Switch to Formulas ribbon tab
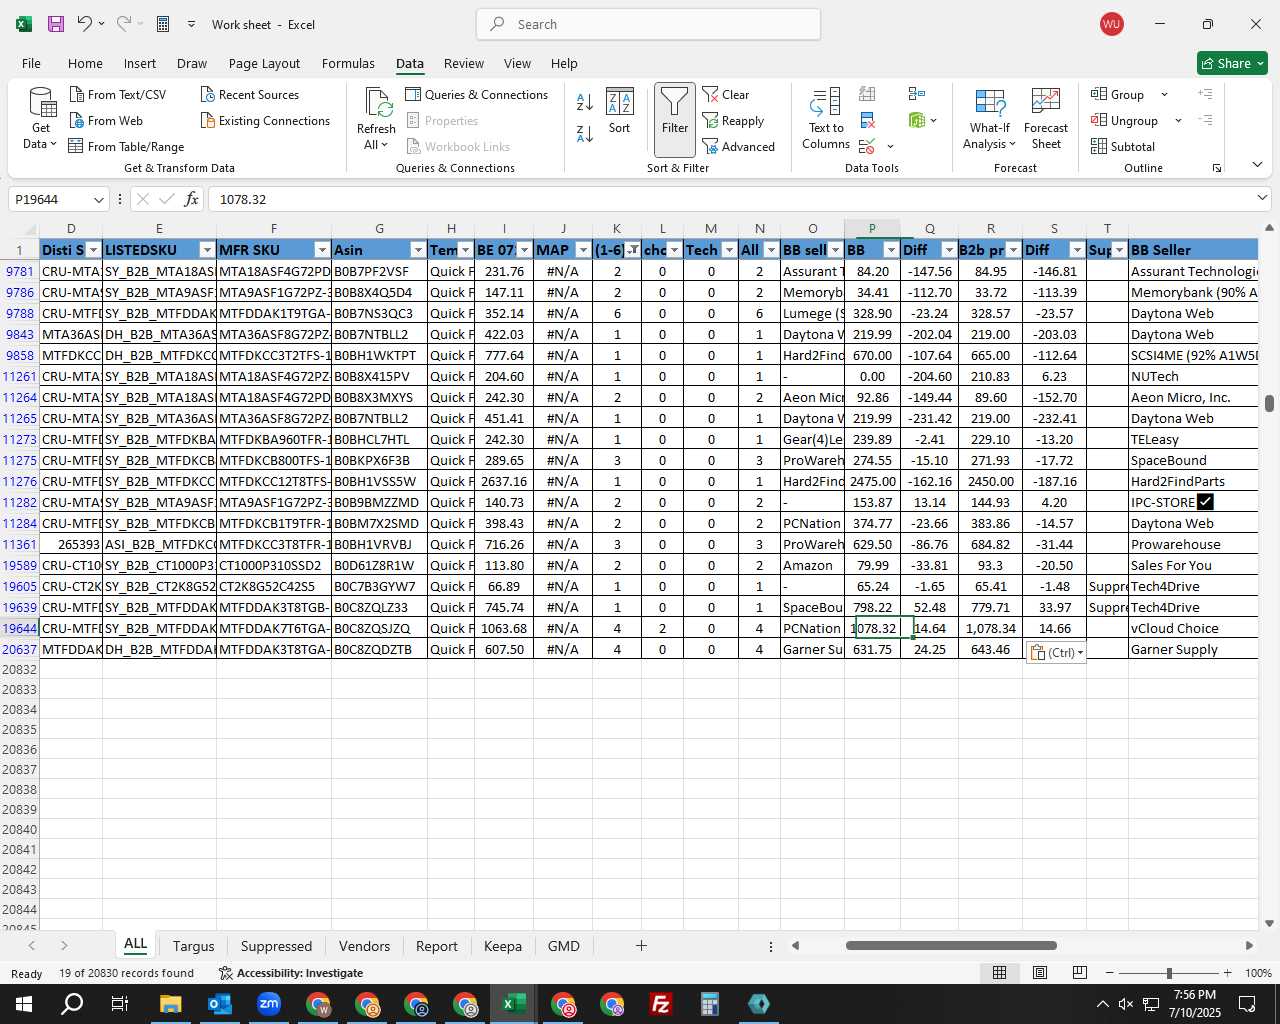 pyautogui.click(x=348, y=63)
